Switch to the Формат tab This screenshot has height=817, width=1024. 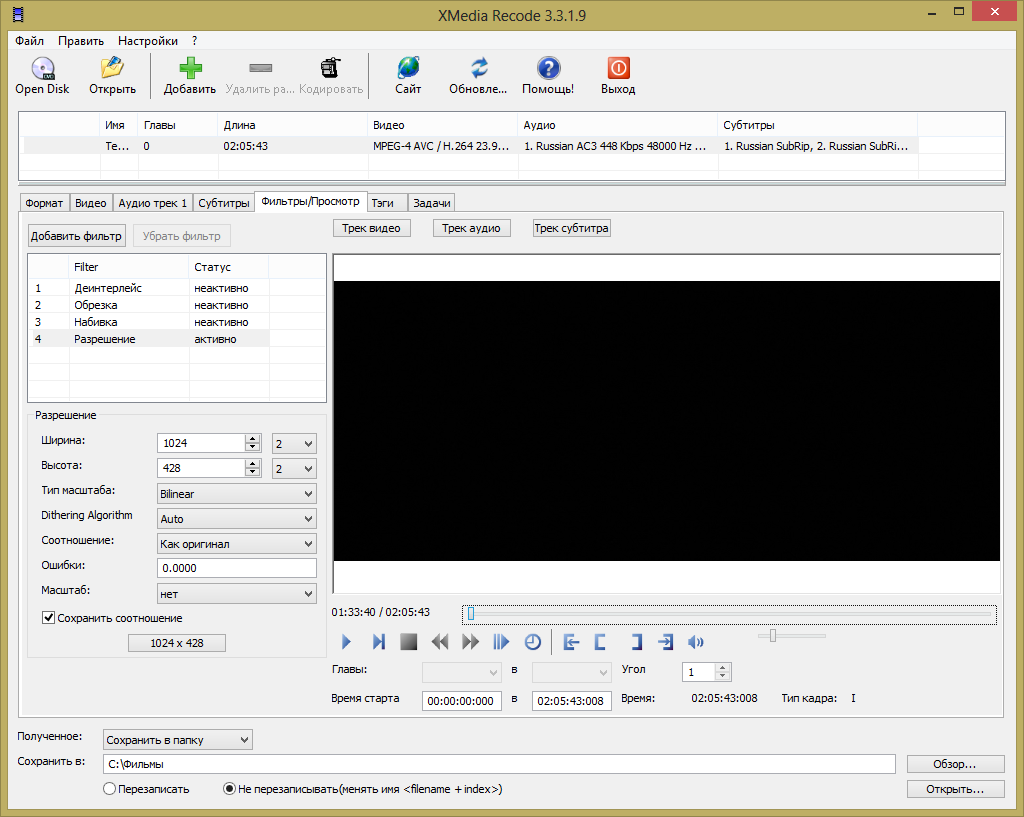[x=44, y=203]
